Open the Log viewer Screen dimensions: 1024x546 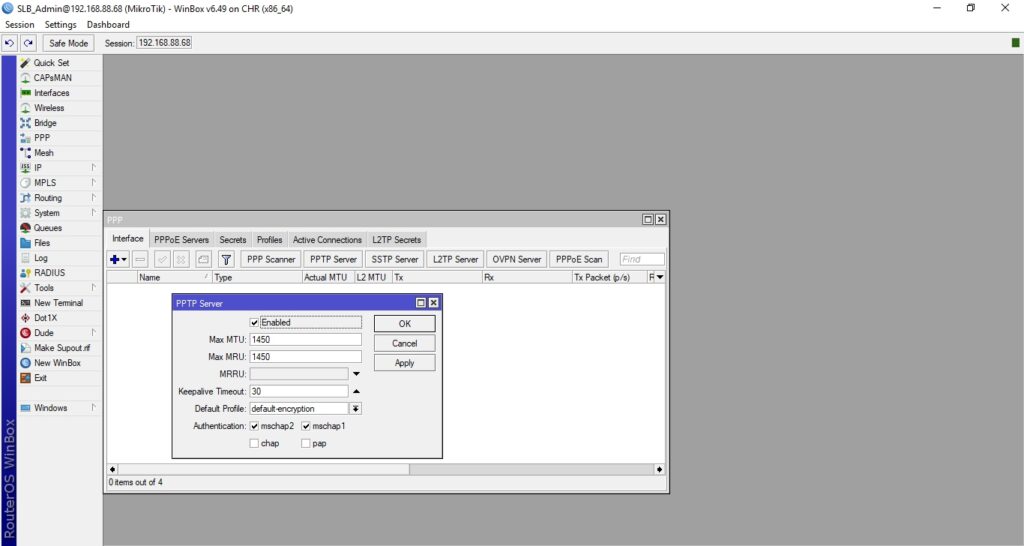(40, 258)
